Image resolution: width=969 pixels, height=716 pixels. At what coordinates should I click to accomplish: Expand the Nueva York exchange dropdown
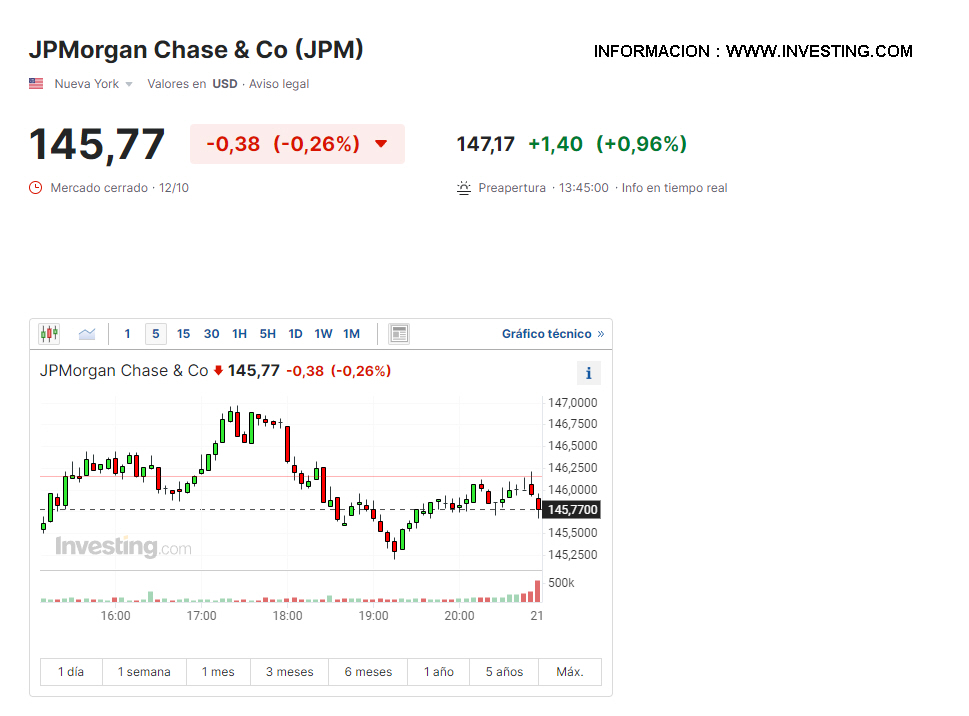(93, 84)
